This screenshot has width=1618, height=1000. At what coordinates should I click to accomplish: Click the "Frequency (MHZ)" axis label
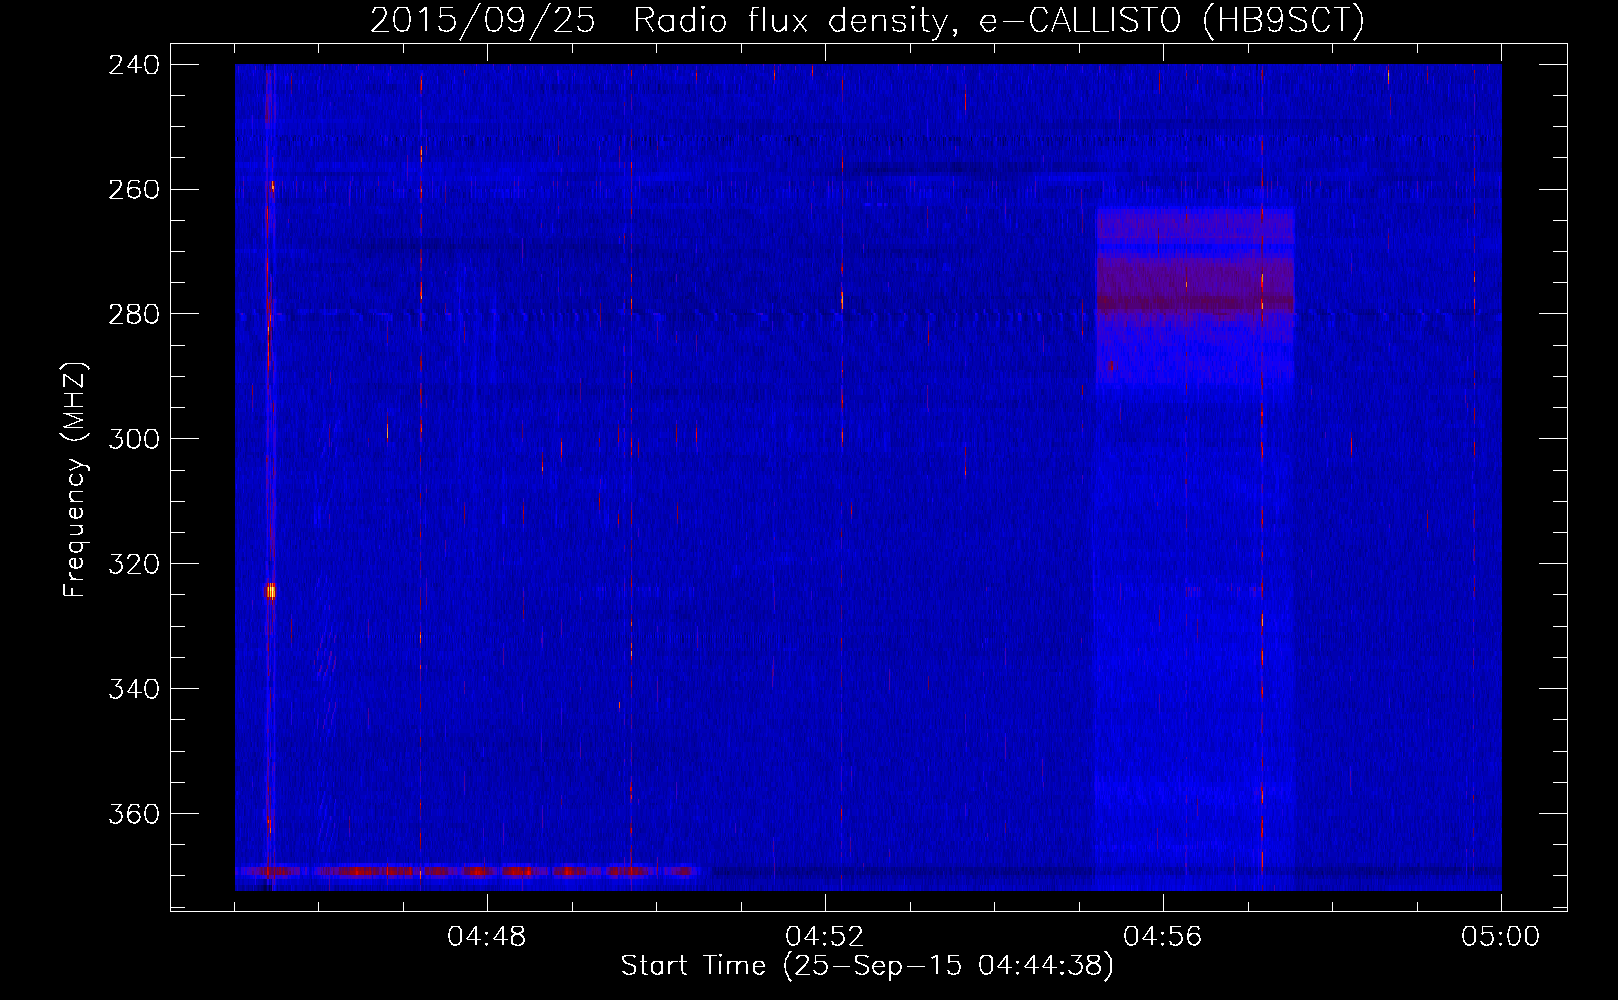[x=75, y=480]
